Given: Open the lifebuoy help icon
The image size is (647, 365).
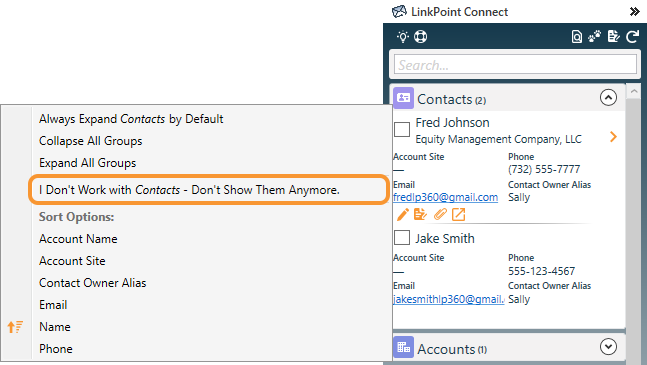Looking at the screenshot, I should 420,37.
